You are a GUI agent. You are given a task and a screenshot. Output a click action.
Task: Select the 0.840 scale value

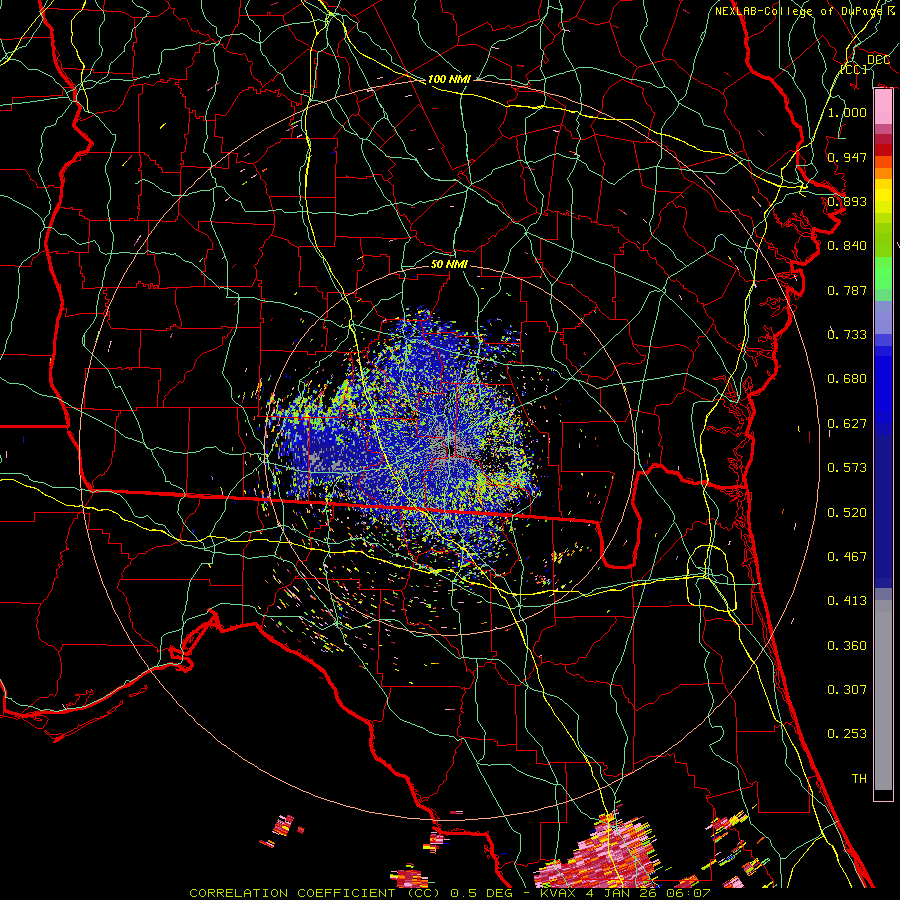pos(847,246)
